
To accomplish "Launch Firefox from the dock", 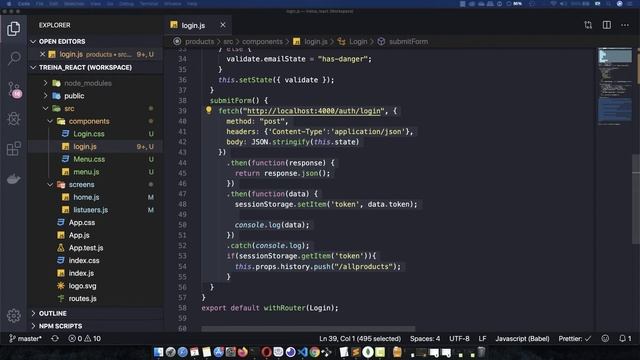I will (242, 352).
